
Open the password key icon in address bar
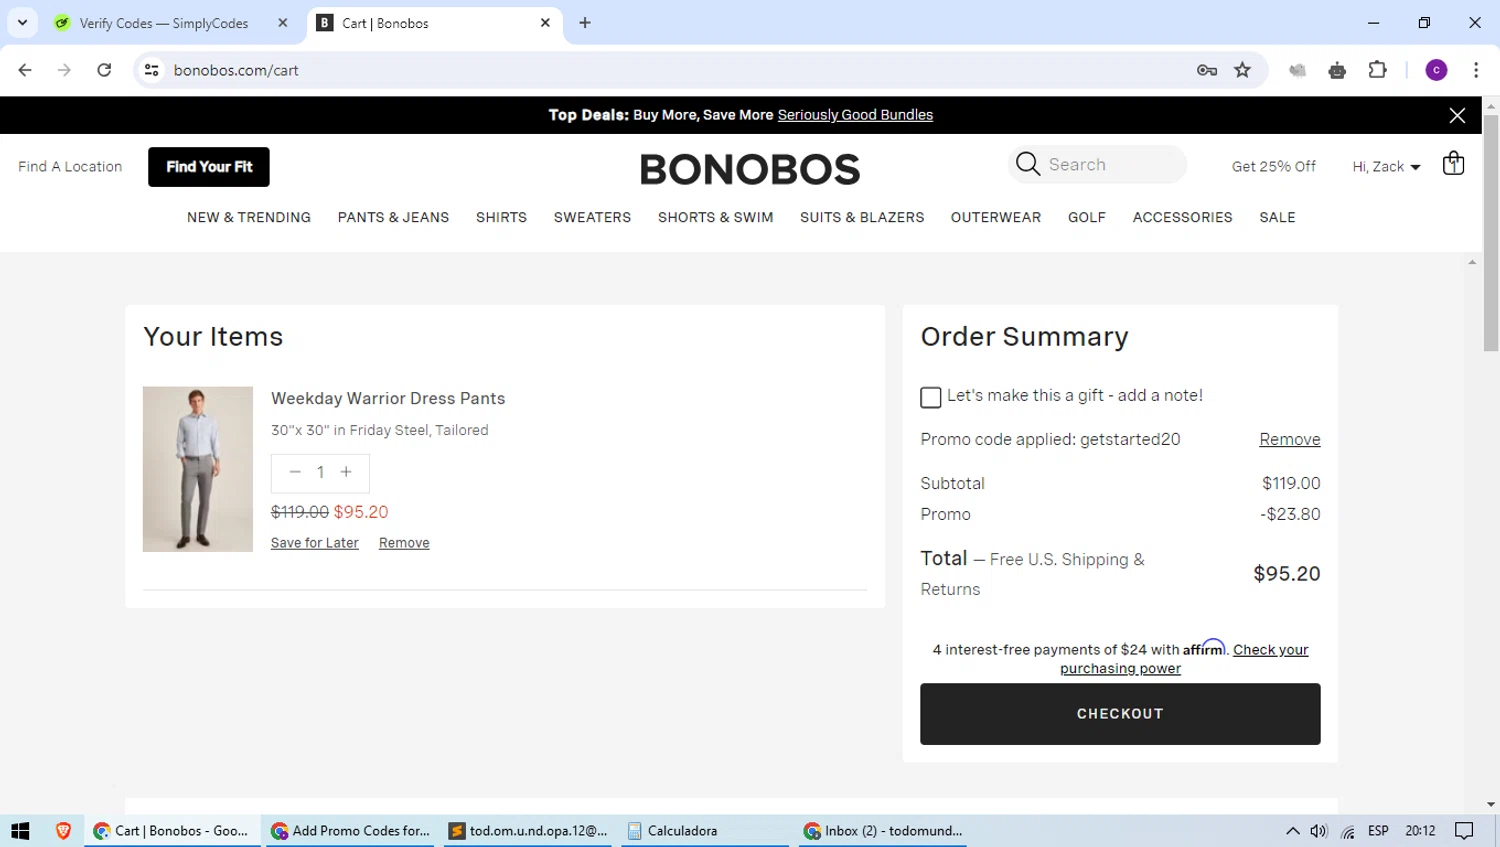1207,70
